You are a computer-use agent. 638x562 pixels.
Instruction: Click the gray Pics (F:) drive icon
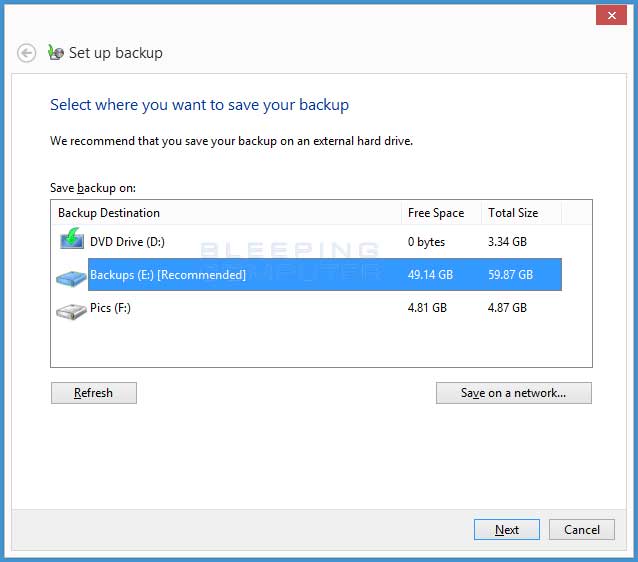pos(71,311)
